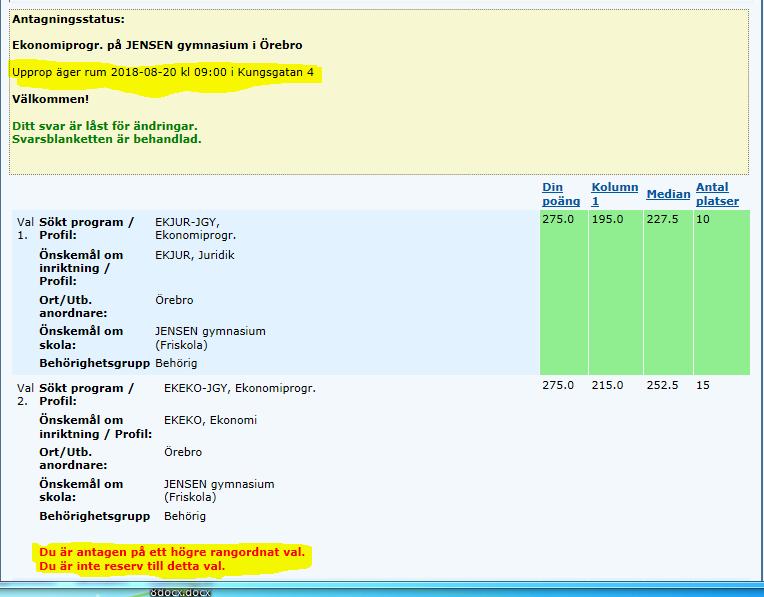Select the 195.0 value in the green row
This screenshot has width=764, height=597.
608,219
